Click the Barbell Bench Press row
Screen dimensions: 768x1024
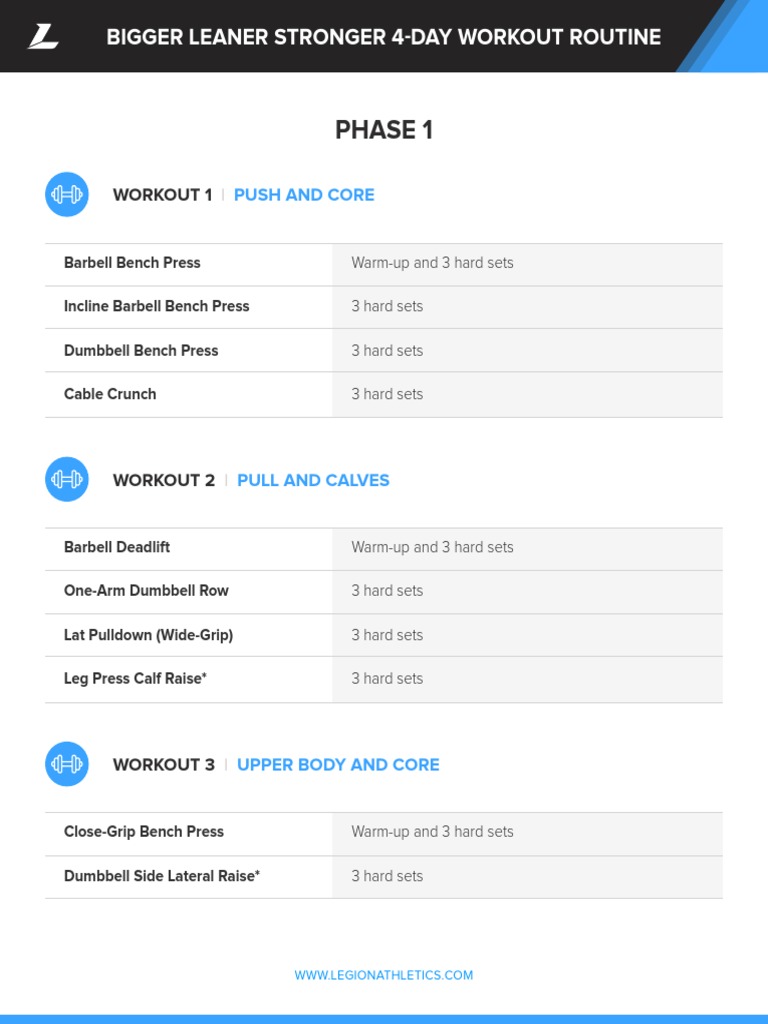point(383,264)
